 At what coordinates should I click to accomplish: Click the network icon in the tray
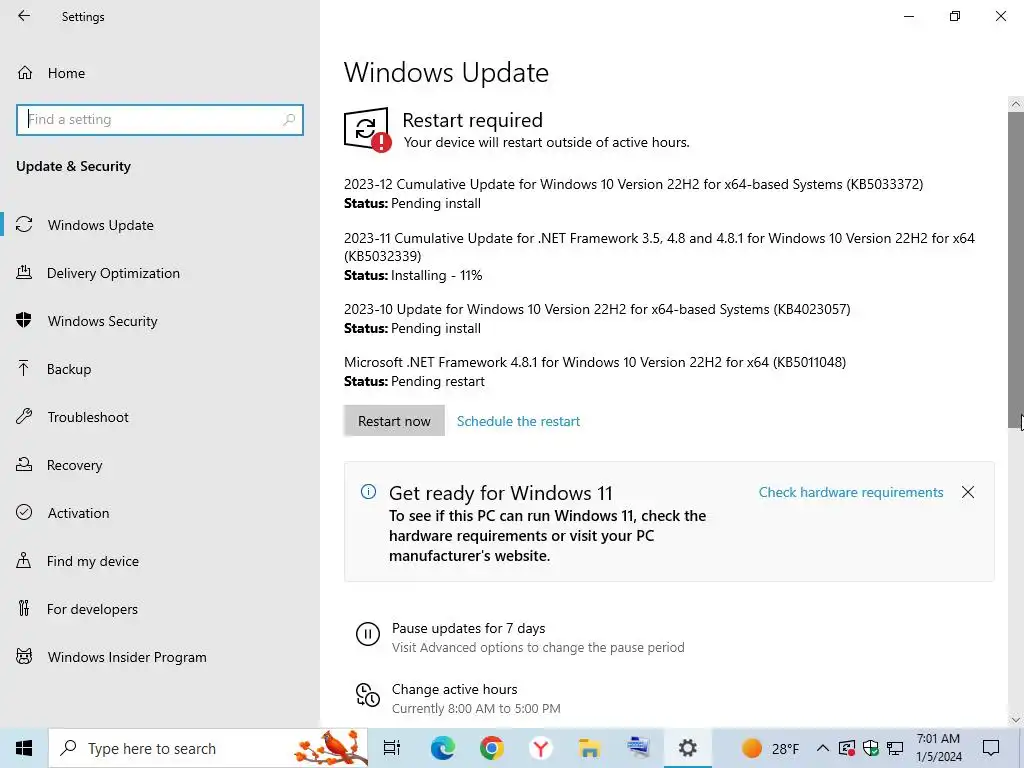point(895,748)
